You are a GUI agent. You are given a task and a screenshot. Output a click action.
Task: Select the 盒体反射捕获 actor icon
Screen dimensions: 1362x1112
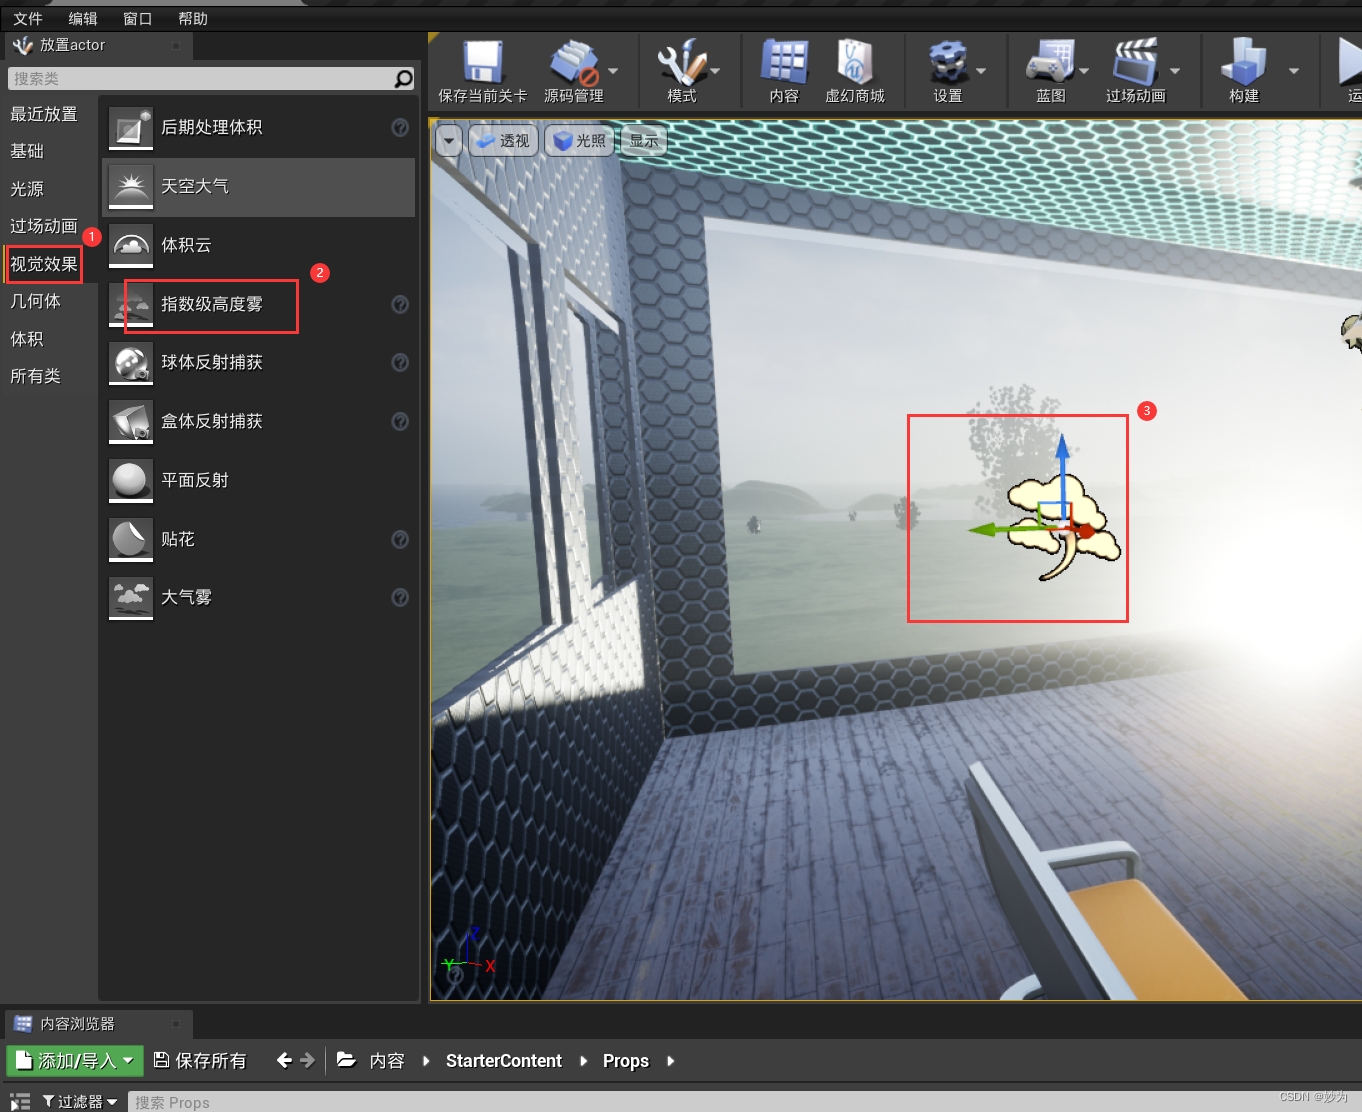131,422
